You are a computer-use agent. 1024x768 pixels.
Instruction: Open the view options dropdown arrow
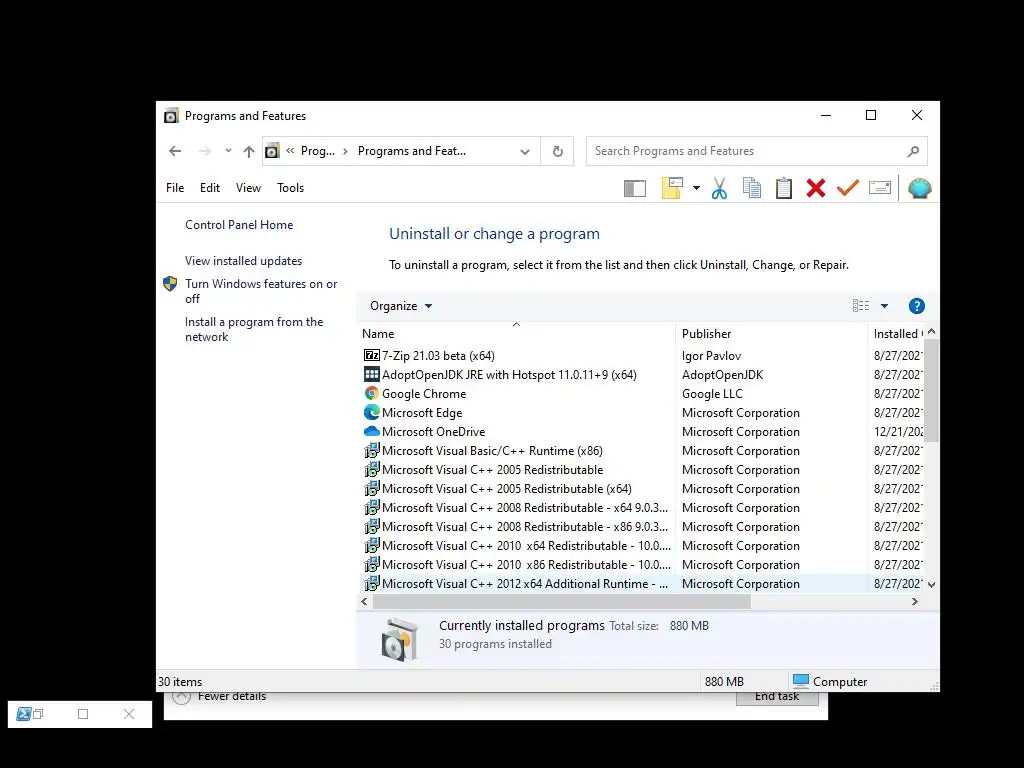(884, 306)
